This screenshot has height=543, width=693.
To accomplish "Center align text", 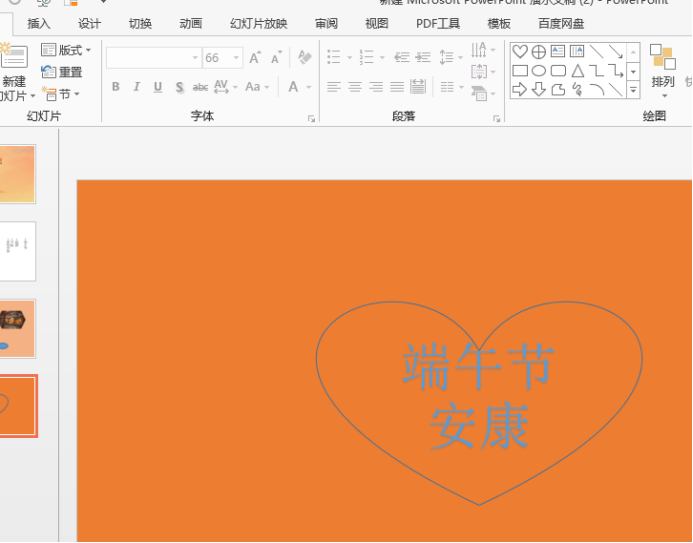I will tap(355, 87).
